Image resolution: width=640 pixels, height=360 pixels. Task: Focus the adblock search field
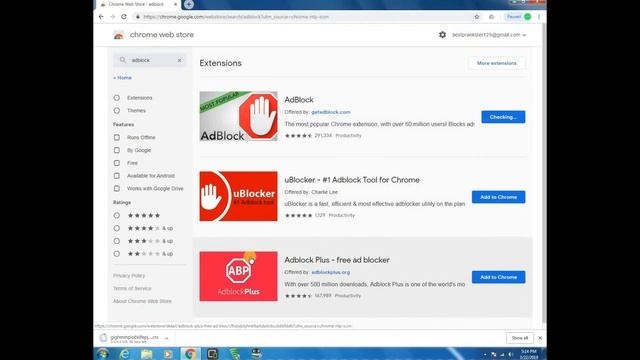pyautogui.click(x=150, y=60)
